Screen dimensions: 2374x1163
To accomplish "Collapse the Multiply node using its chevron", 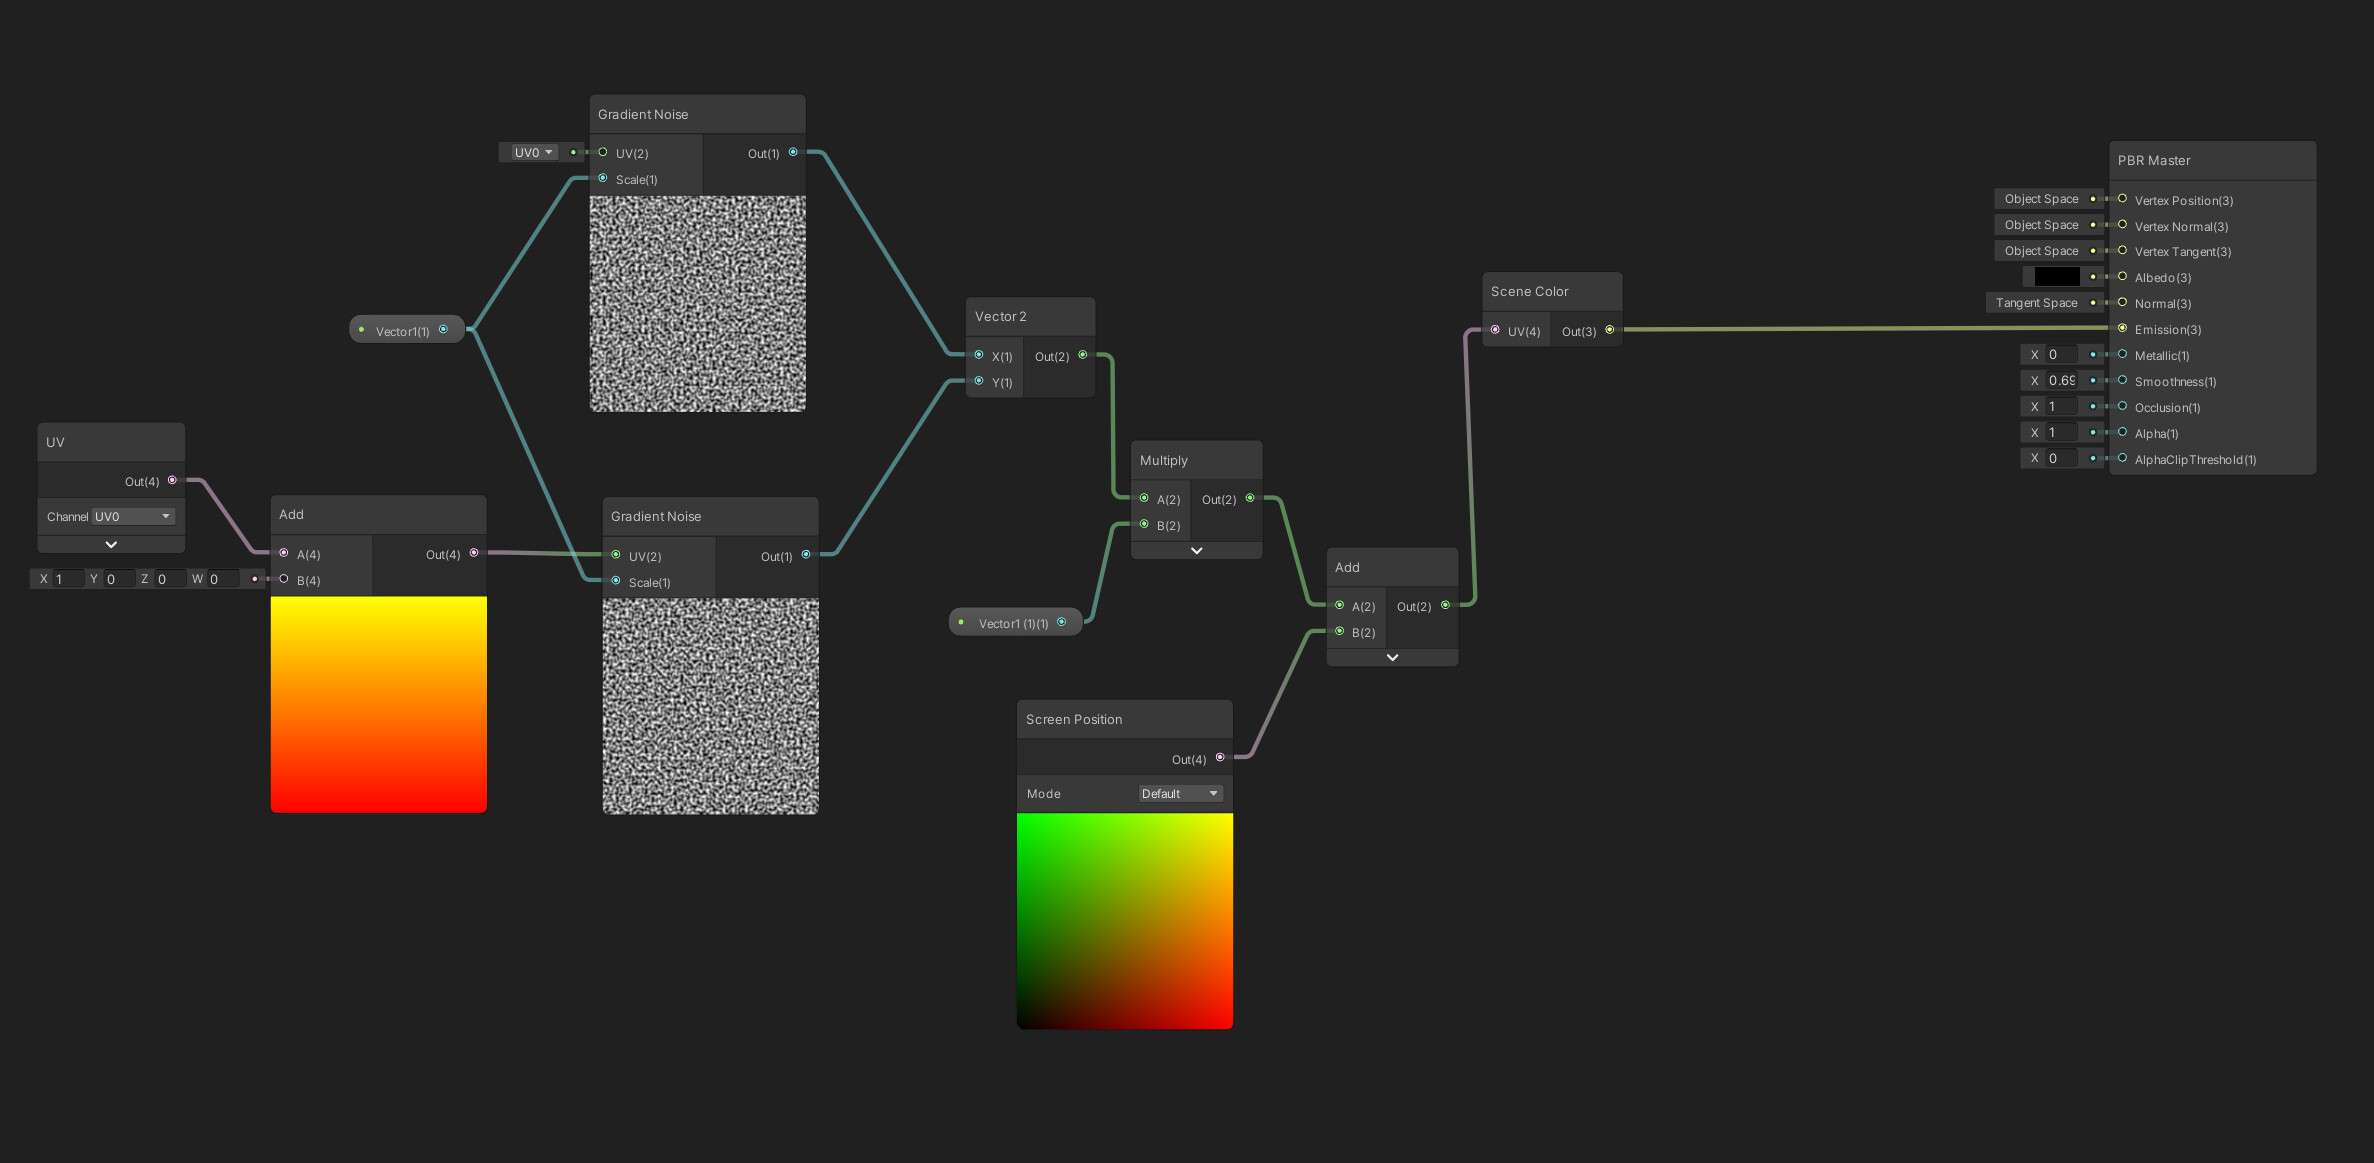I will coord(1196,550).
